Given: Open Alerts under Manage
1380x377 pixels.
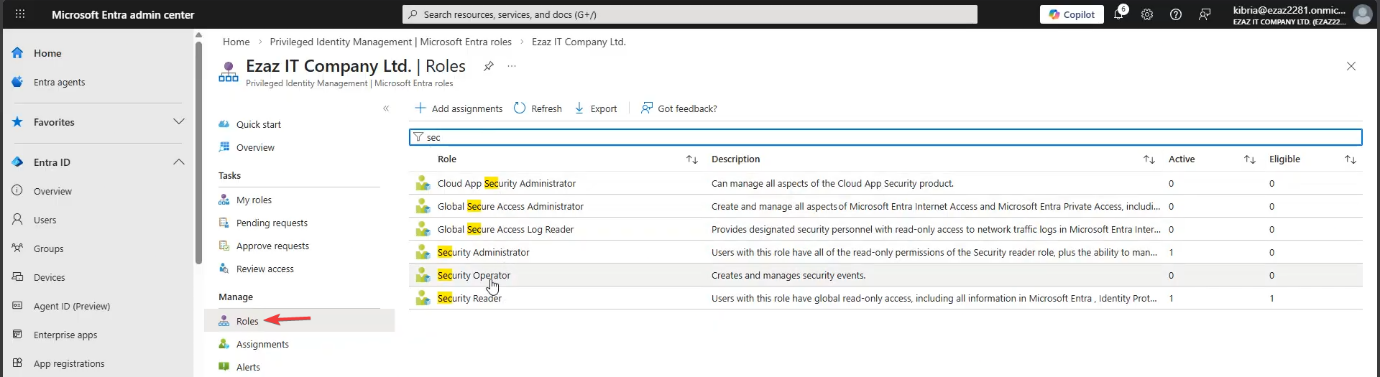Looking at the screenshot, I should [248, 367].
